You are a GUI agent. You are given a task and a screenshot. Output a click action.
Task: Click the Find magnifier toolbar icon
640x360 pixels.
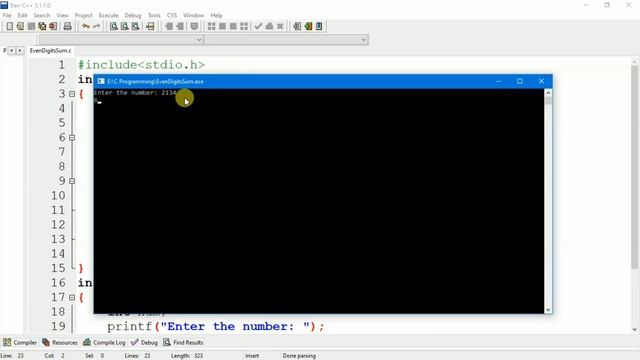click(x=114, y=26)
